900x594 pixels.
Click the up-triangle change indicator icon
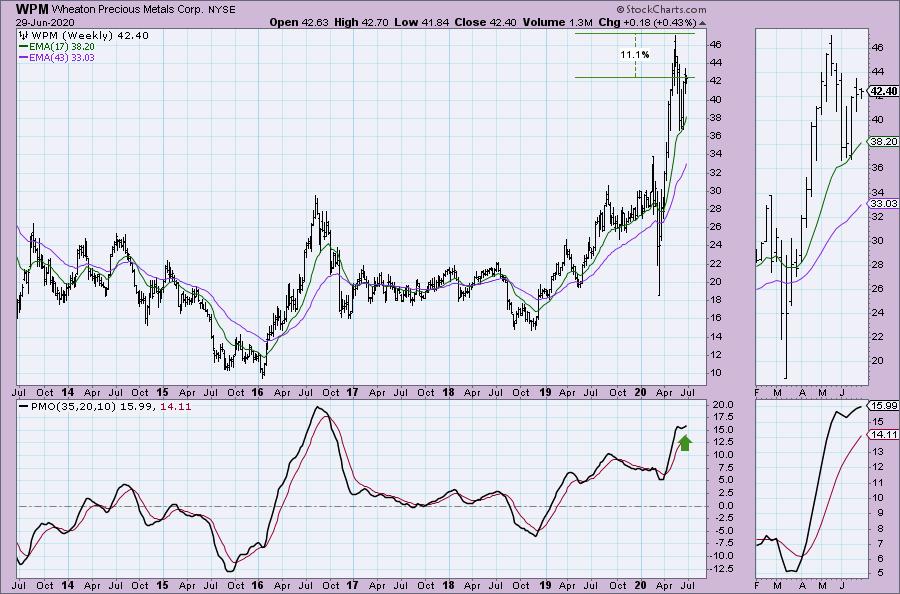click(703, 23)
